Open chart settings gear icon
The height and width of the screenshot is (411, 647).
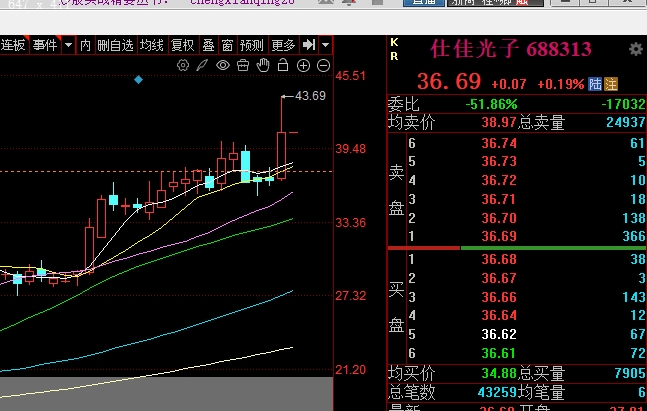pyautogui.click(x=183, y=65)
